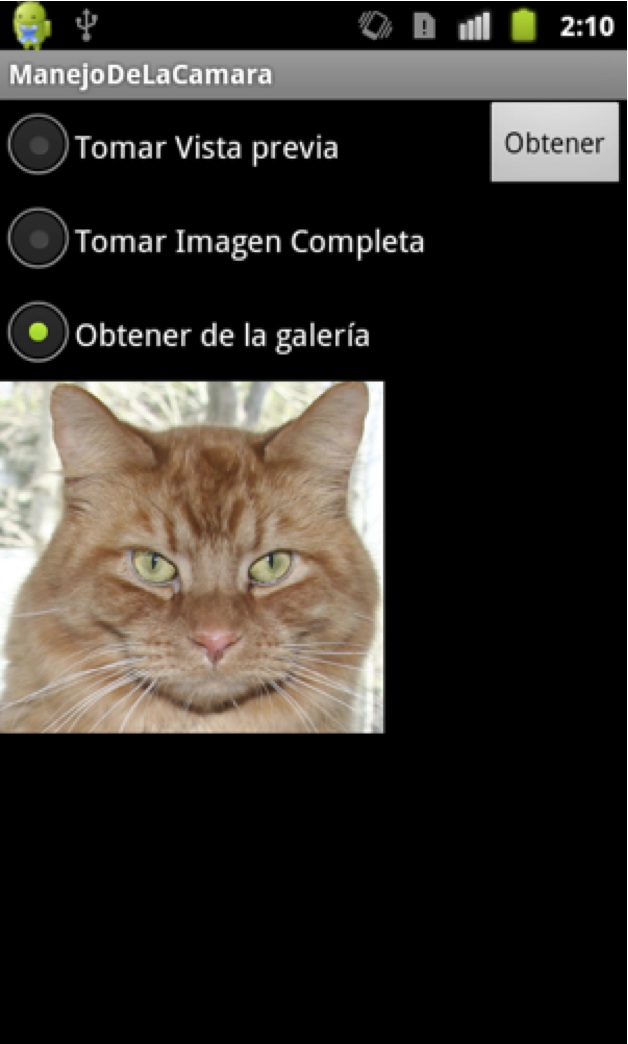628x1044 pixels.
Task: Select the Obtener de la galería radio circle
Action: pos(38,332)
